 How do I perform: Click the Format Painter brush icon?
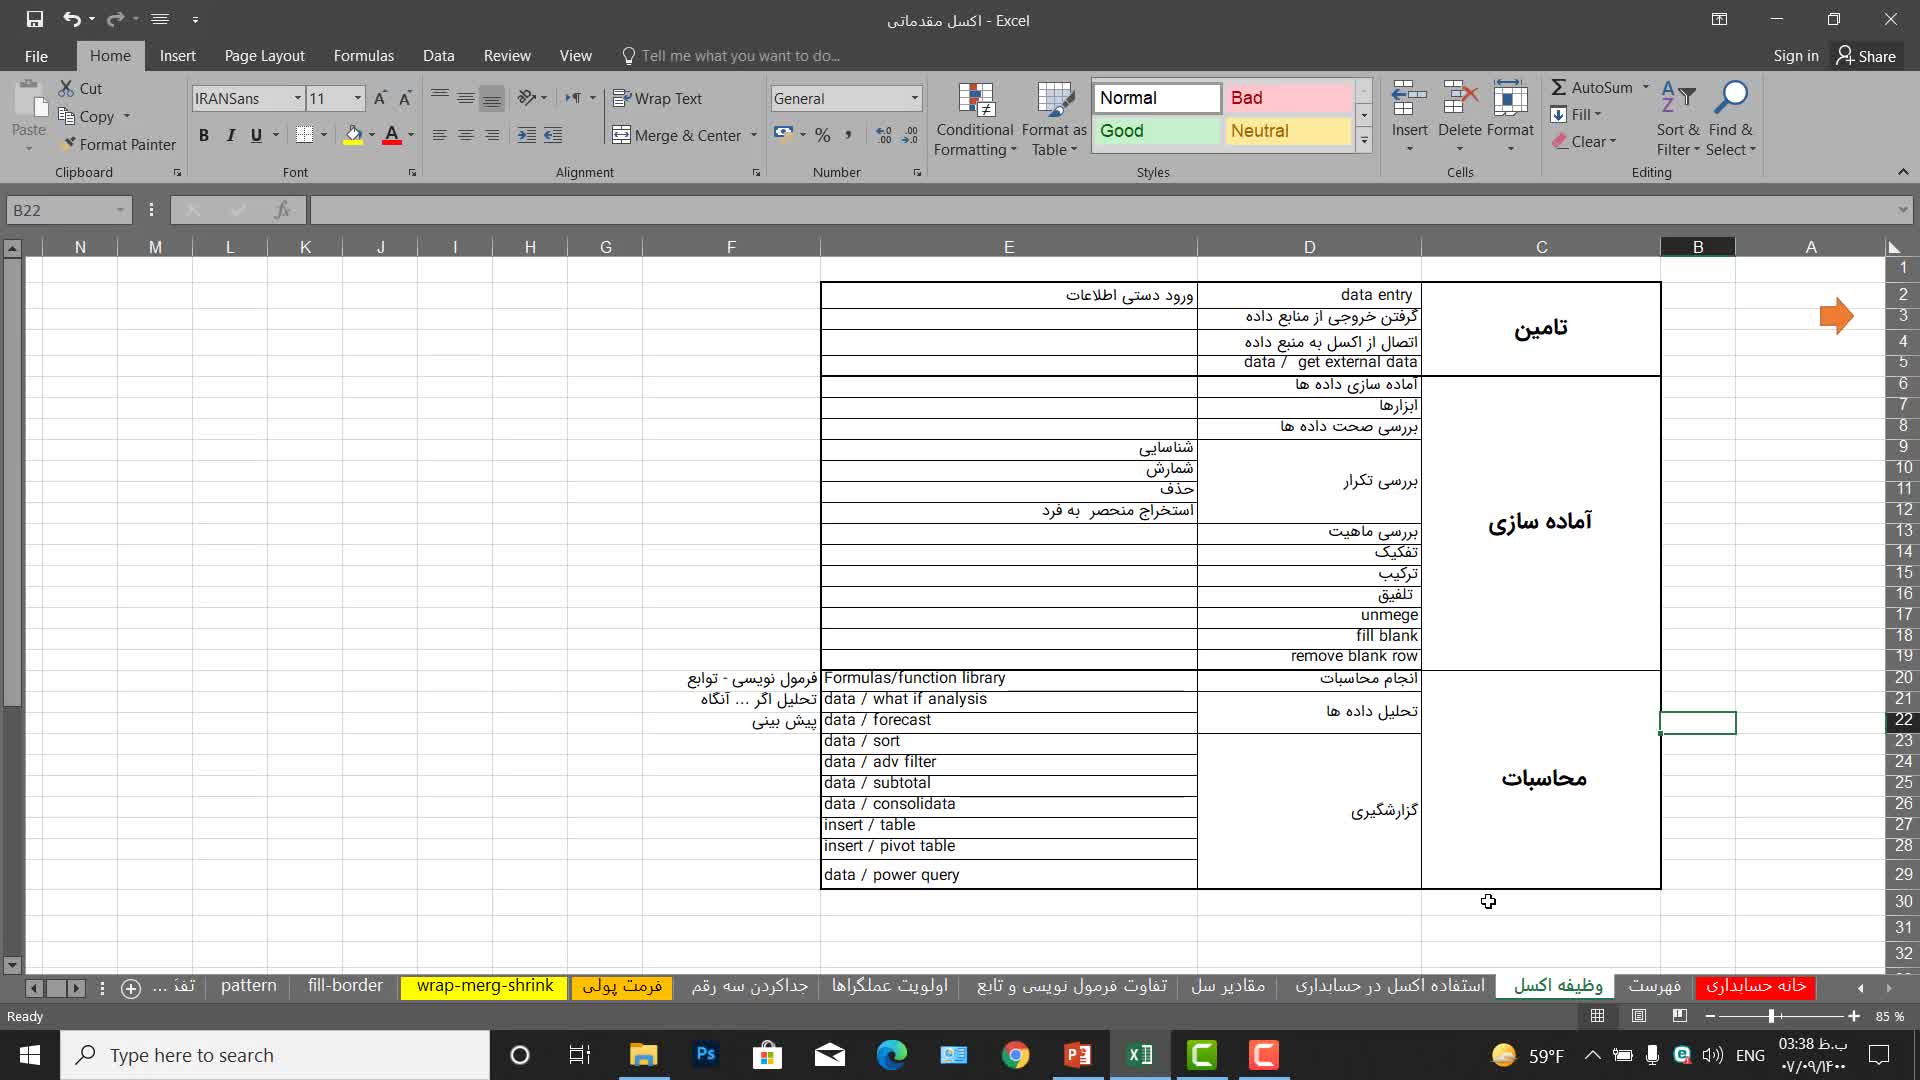(x=68, y=145)
